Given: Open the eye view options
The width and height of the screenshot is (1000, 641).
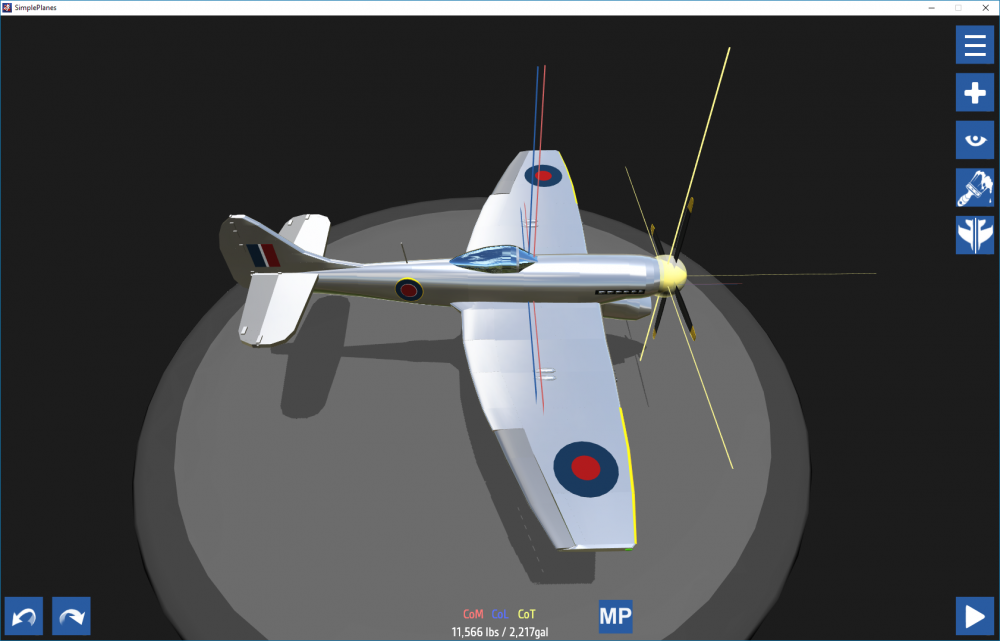Looking at the screenshot, I should tap(974, 140).
